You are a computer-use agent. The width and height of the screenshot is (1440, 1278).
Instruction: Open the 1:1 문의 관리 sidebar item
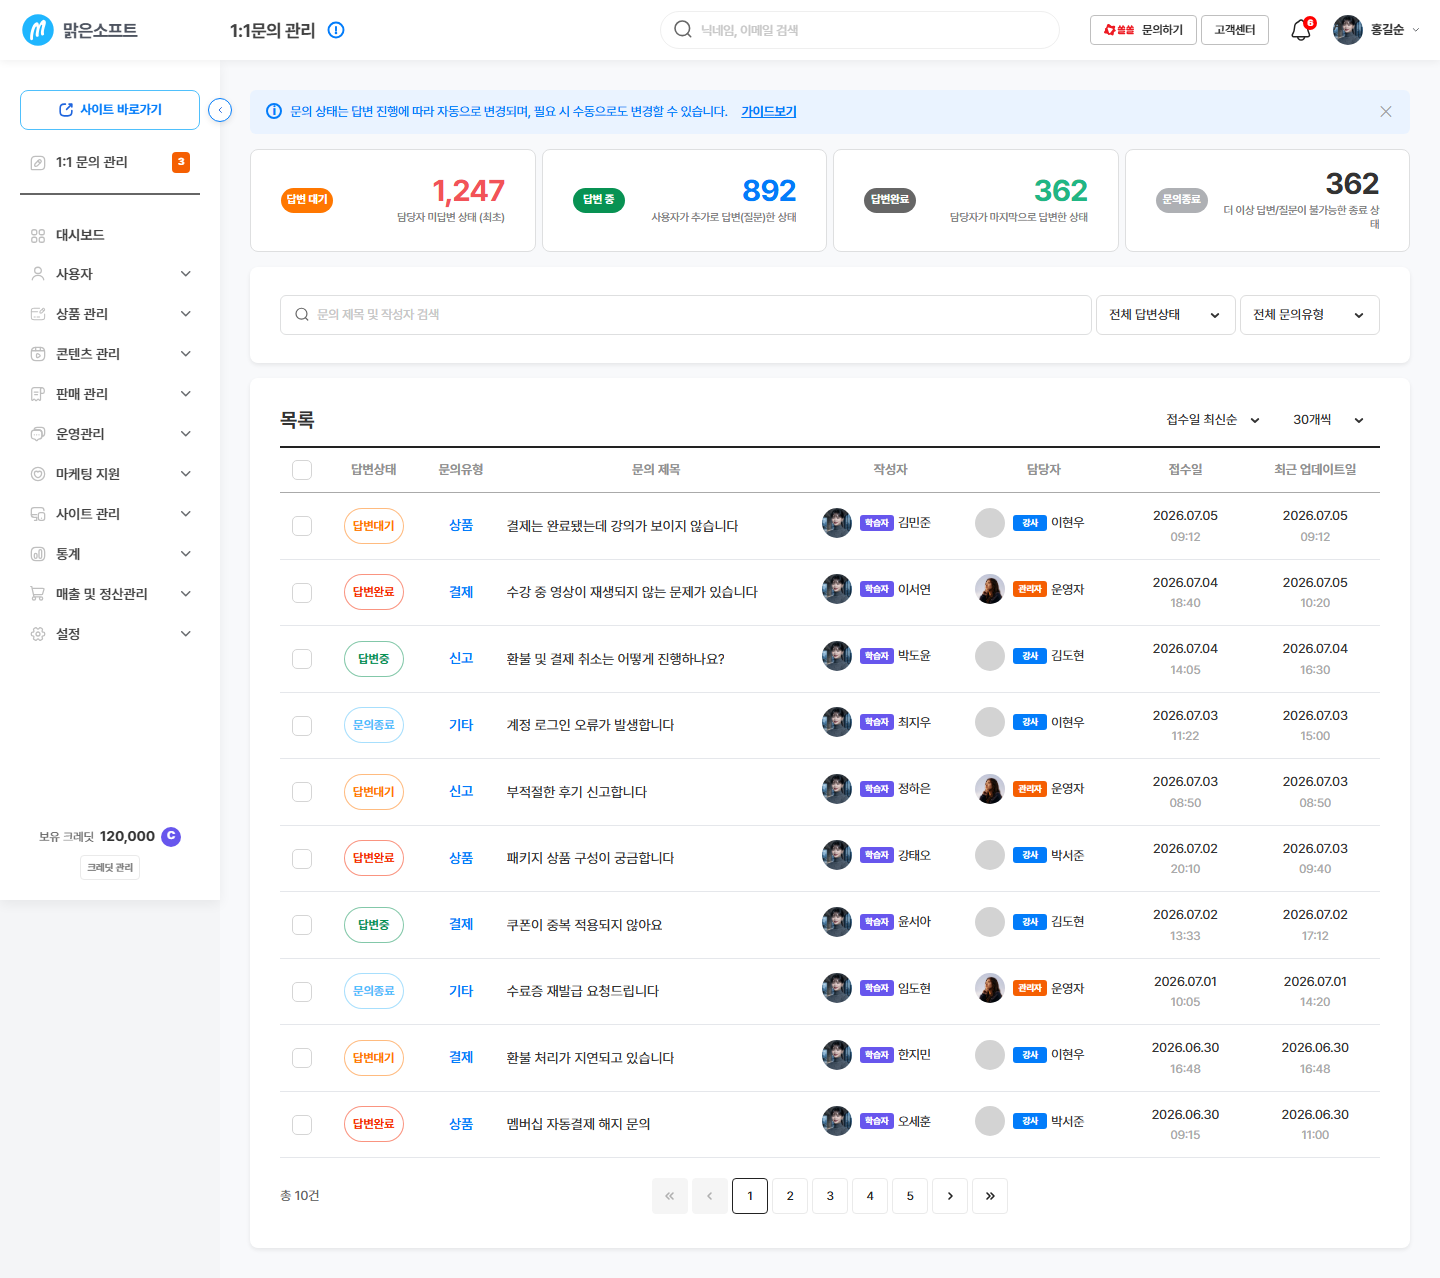coord(110,163)
